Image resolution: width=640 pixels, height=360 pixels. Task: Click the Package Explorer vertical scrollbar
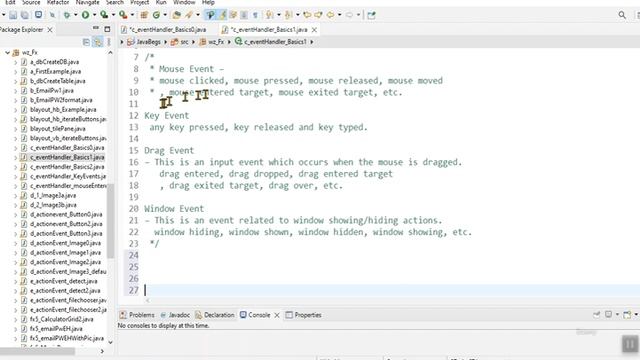110,220
